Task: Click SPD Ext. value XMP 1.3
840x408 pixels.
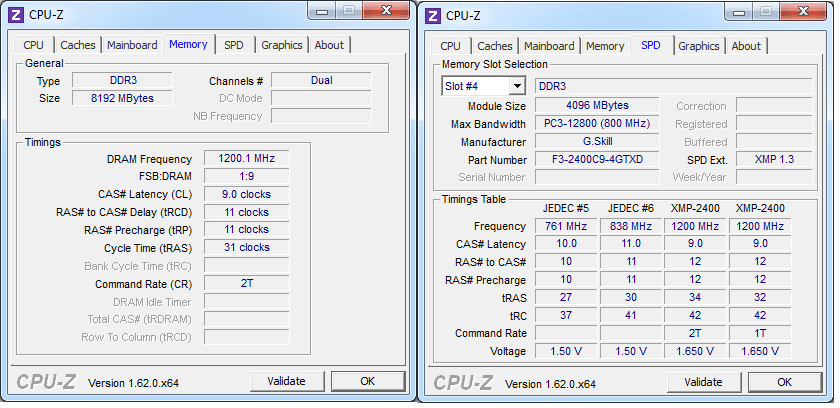Action: [774, 160]
